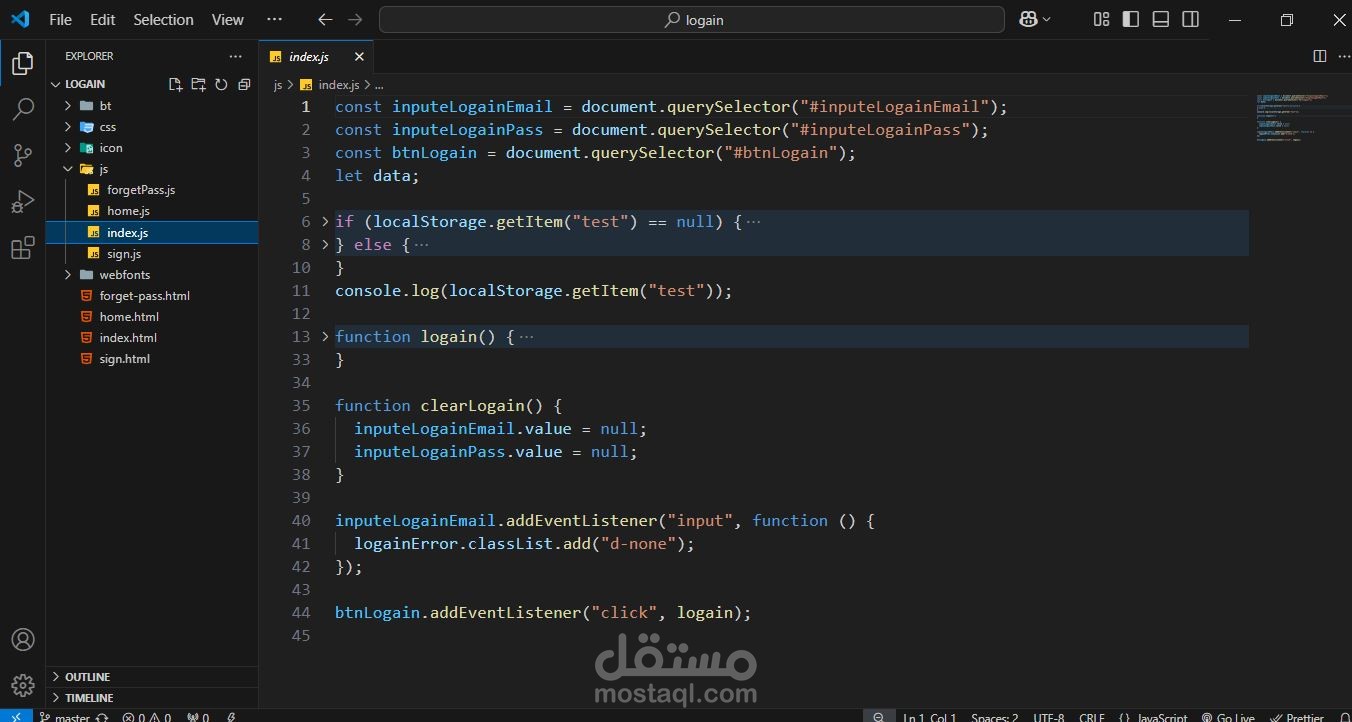Image resolution: width=1352 pixels, height=722 pixels.
Task: Open the Manage gear menu
Action: pos(22,685)
